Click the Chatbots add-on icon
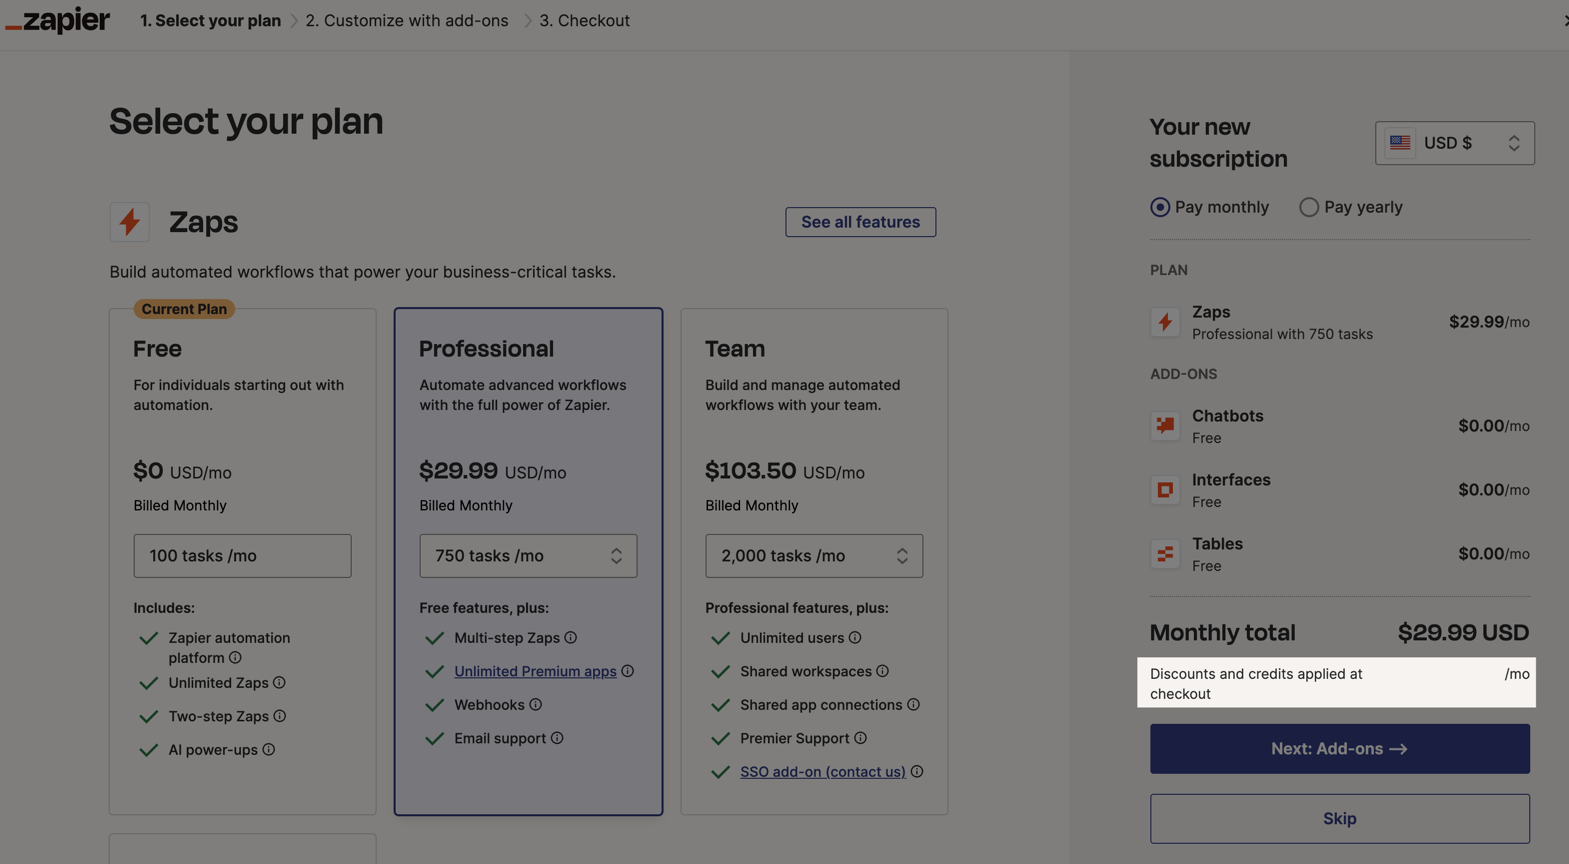 pyautogui.click(x=1165, y=426)
